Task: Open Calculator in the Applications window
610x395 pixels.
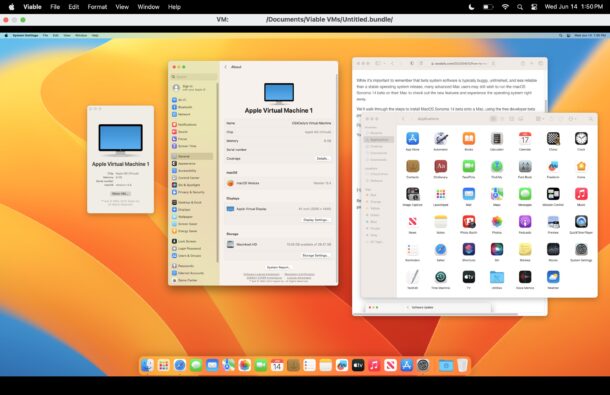Action: tap(497, 139)
